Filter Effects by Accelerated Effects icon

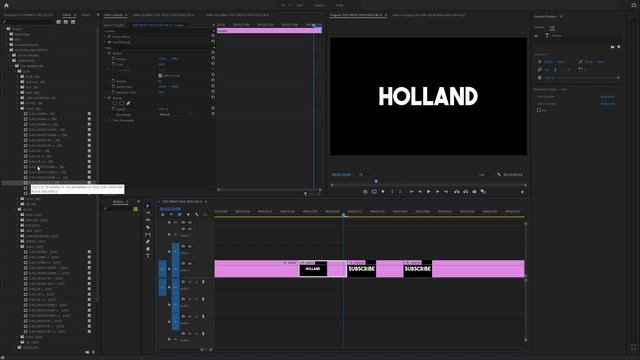coord(59,22)
